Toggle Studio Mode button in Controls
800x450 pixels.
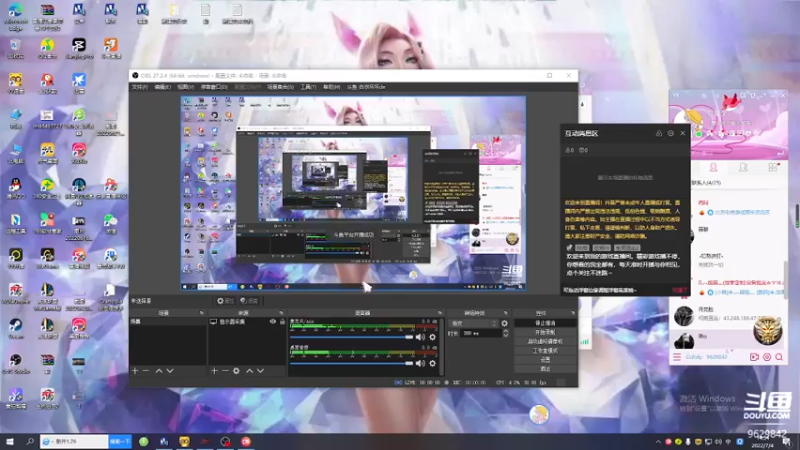(x=545, y=351)
